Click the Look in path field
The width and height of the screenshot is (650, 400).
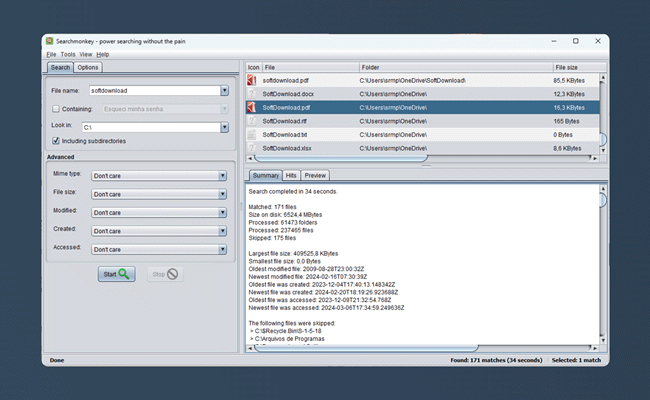(x=151, y=127)
